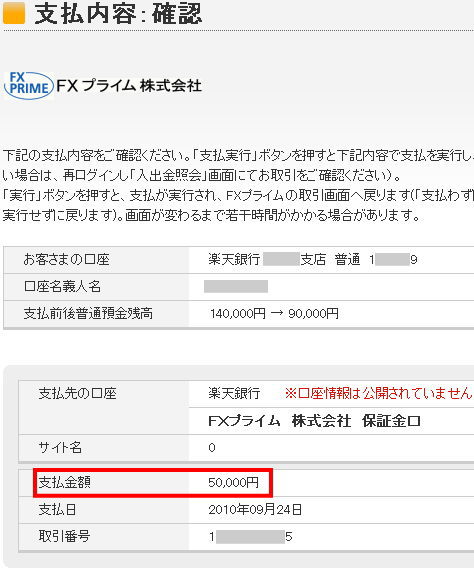
Task: Select the page heading 支払内容:確認
Action: (118, 14)
